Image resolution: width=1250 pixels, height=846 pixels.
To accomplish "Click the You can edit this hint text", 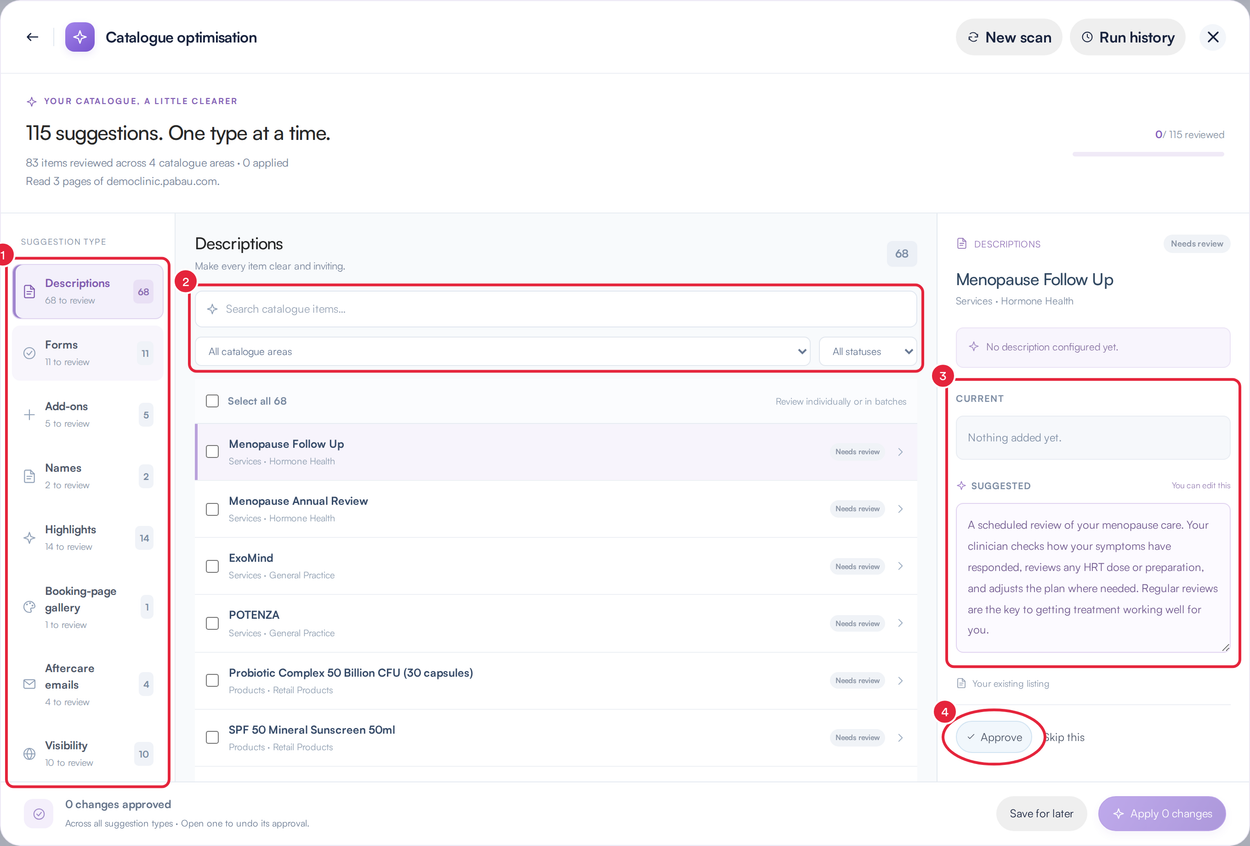I will [1201, 486].
